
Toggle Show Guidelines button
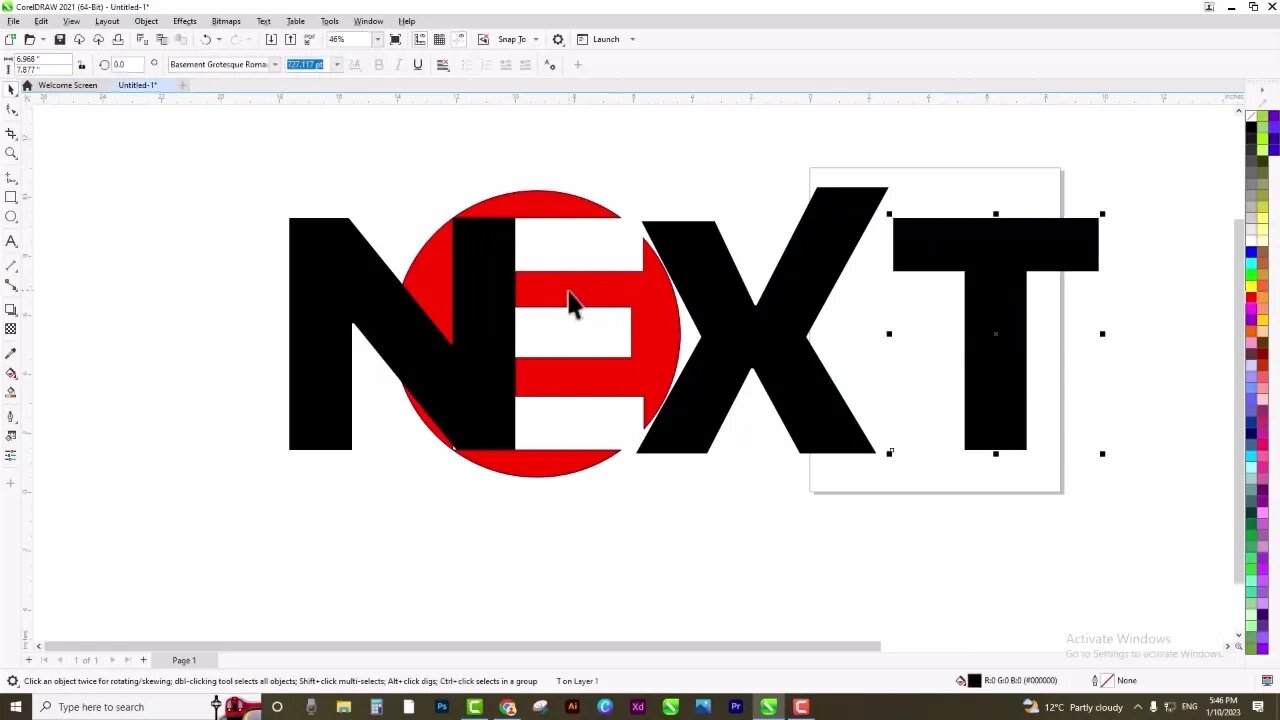[459, 39]
